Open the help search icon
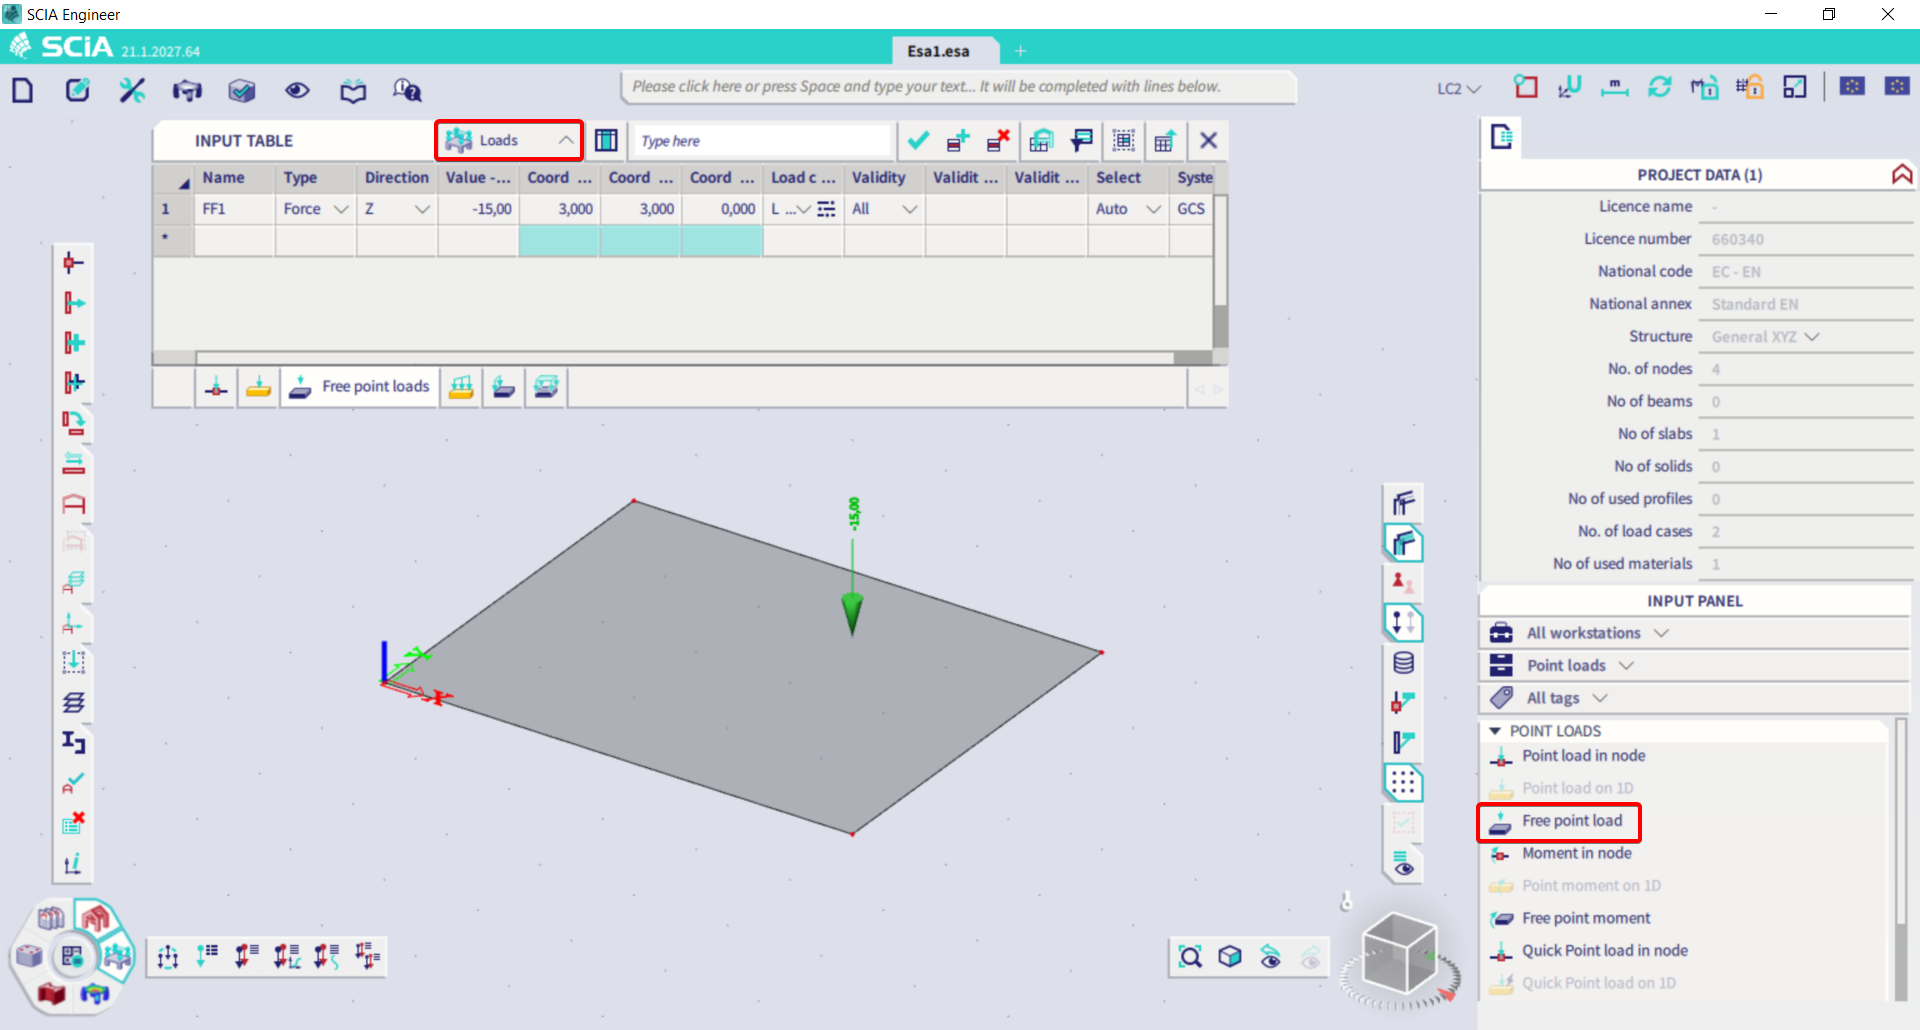This screenshot has height=1030, width=1920. point(407,90)
